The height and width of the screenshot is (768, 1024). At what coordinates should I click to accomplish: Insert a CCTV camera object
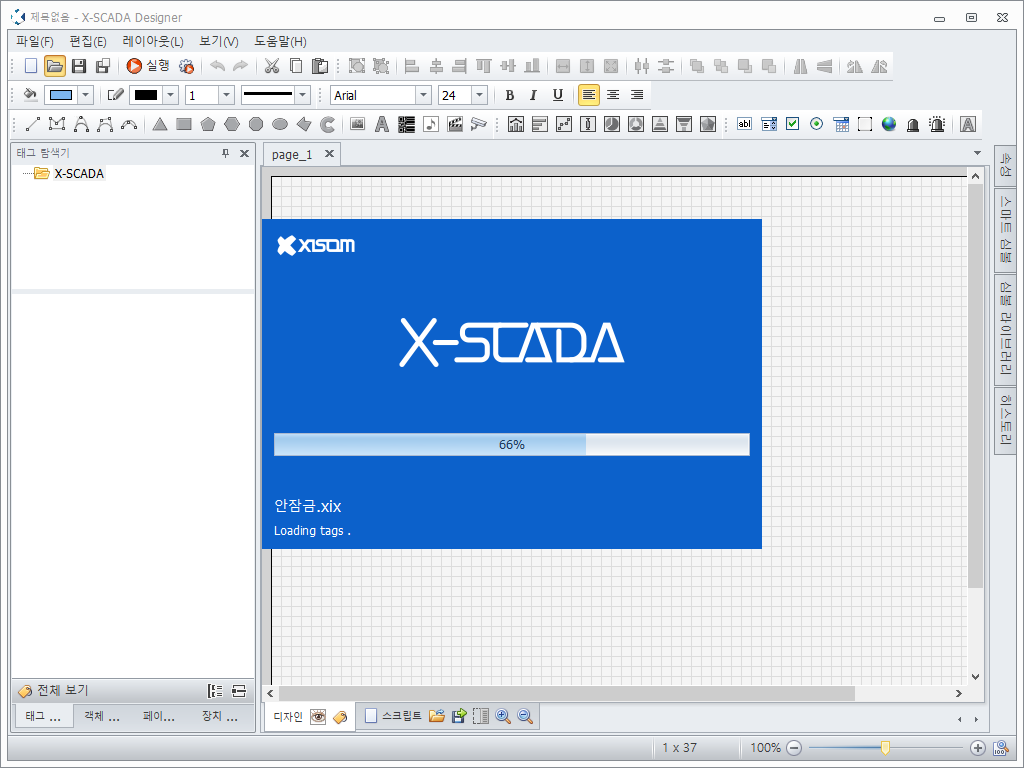coord(479,124)
